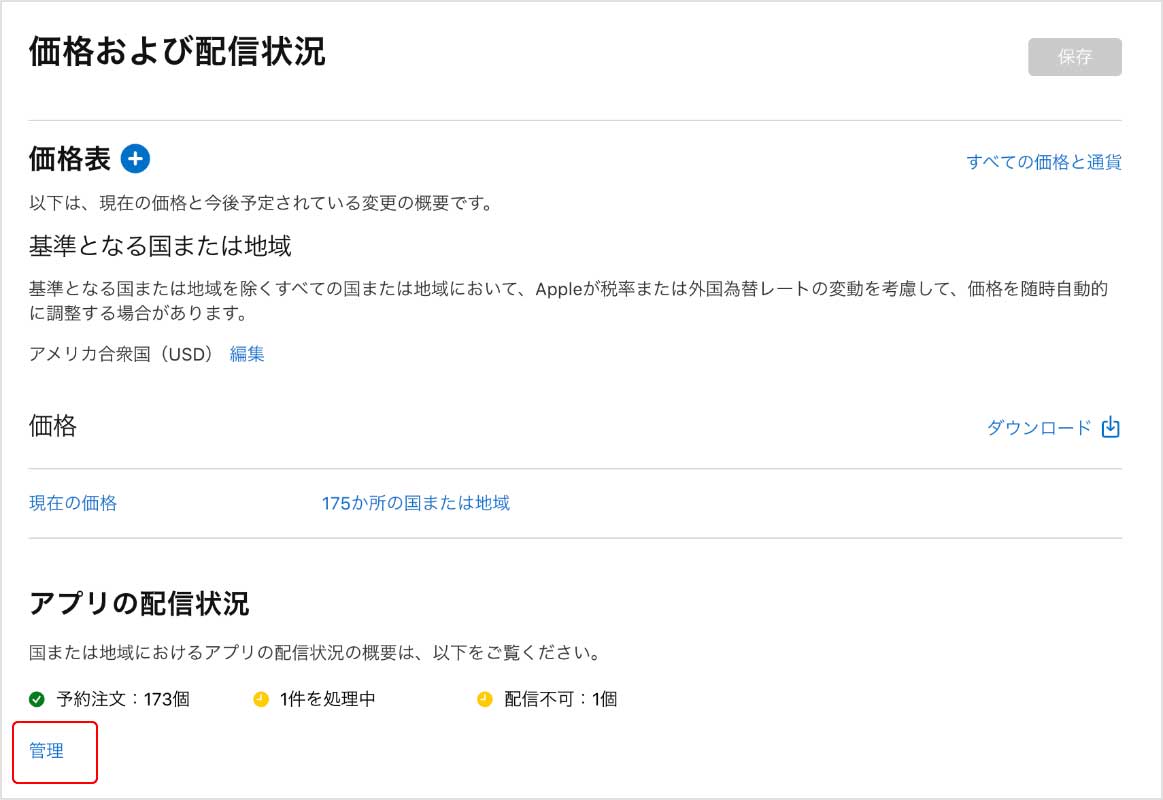Click the ダウンロード link text
The height and width of the screenshot is (800, 1163).
(x=1039, y=428)
